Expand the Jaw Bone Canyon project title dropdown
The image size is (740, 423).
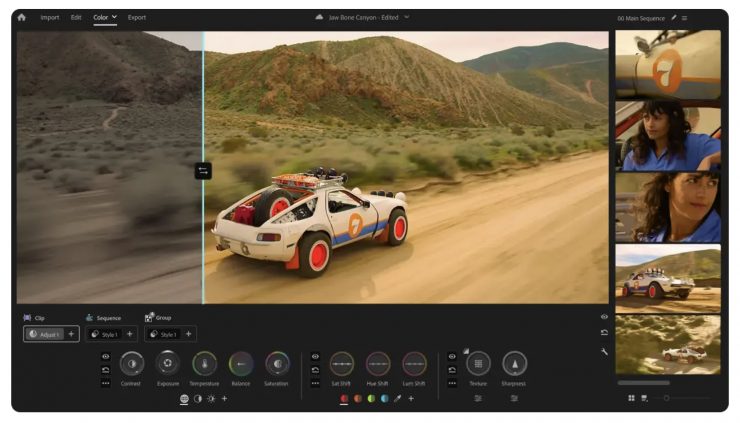(407, 17)
